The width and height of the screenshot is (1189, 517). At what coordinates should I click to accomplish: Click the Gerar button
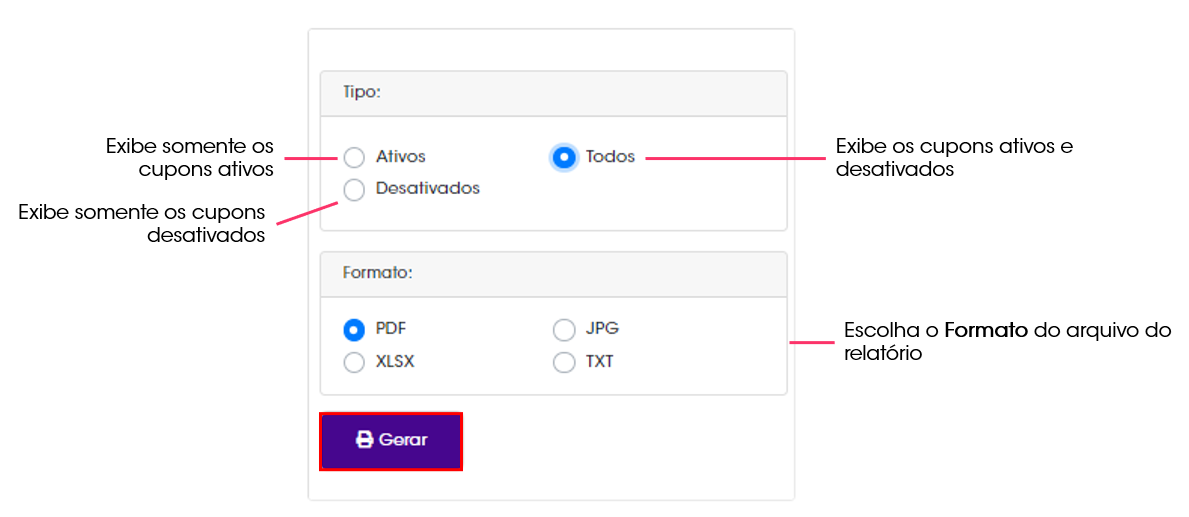391,441
